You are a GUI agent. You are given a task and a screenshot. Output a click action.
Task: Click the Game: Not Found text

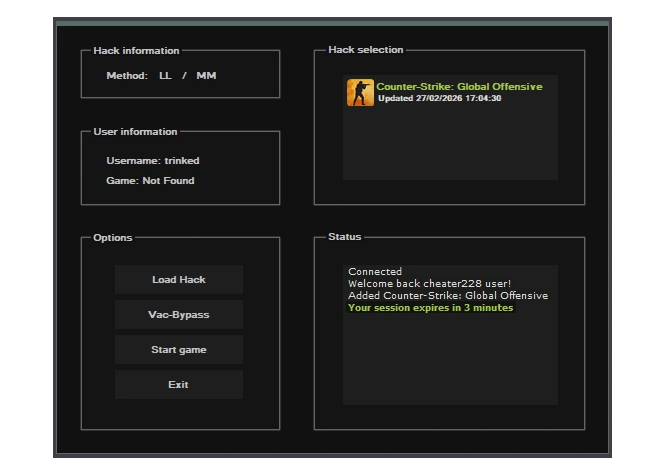[150, 181]
